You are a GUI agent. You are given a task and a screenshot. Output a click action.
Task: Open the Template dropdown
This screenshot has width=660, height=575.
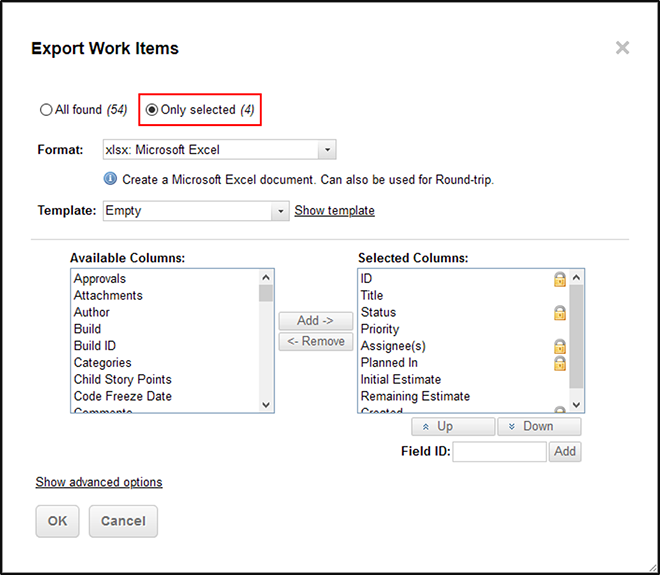280,211
